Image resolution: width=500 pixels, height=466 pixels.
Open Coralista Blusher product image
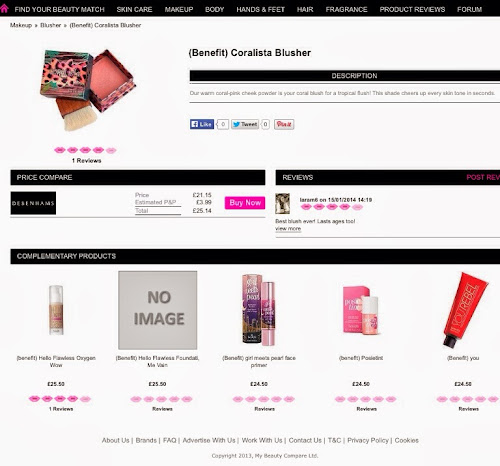[x=88, y=89]
